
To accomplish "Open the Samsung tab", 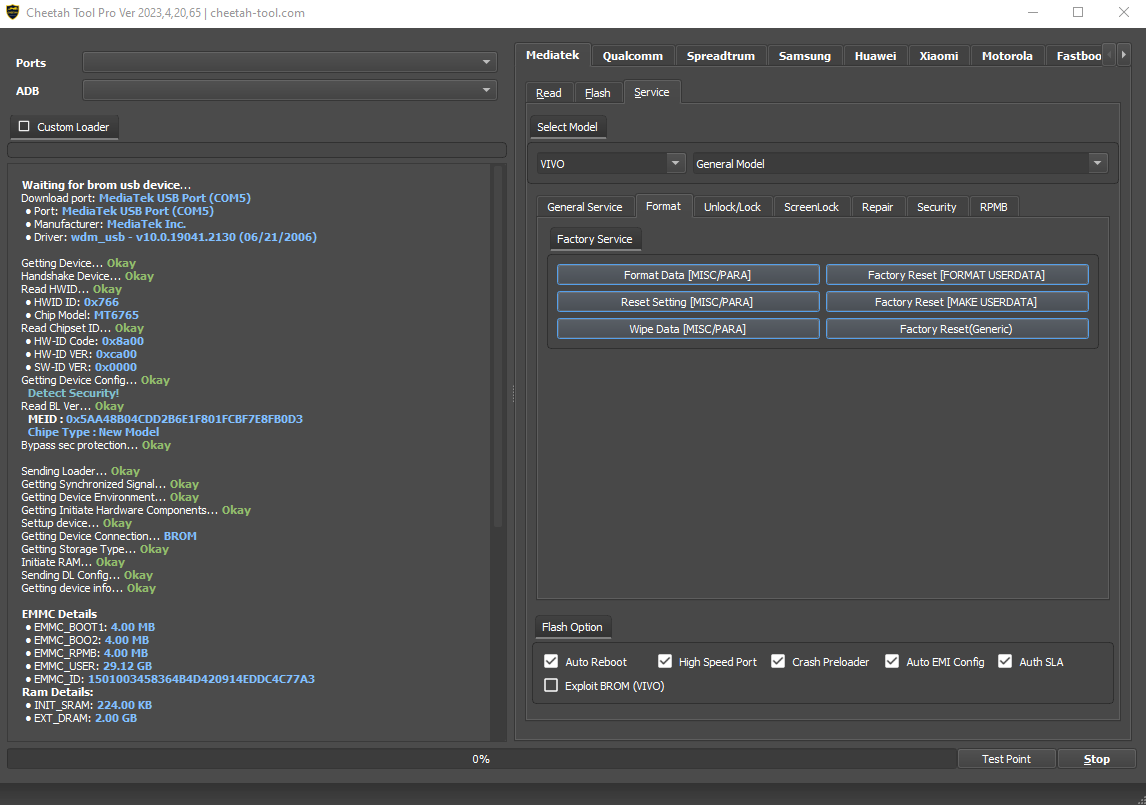I will click(x=804, y=56).
